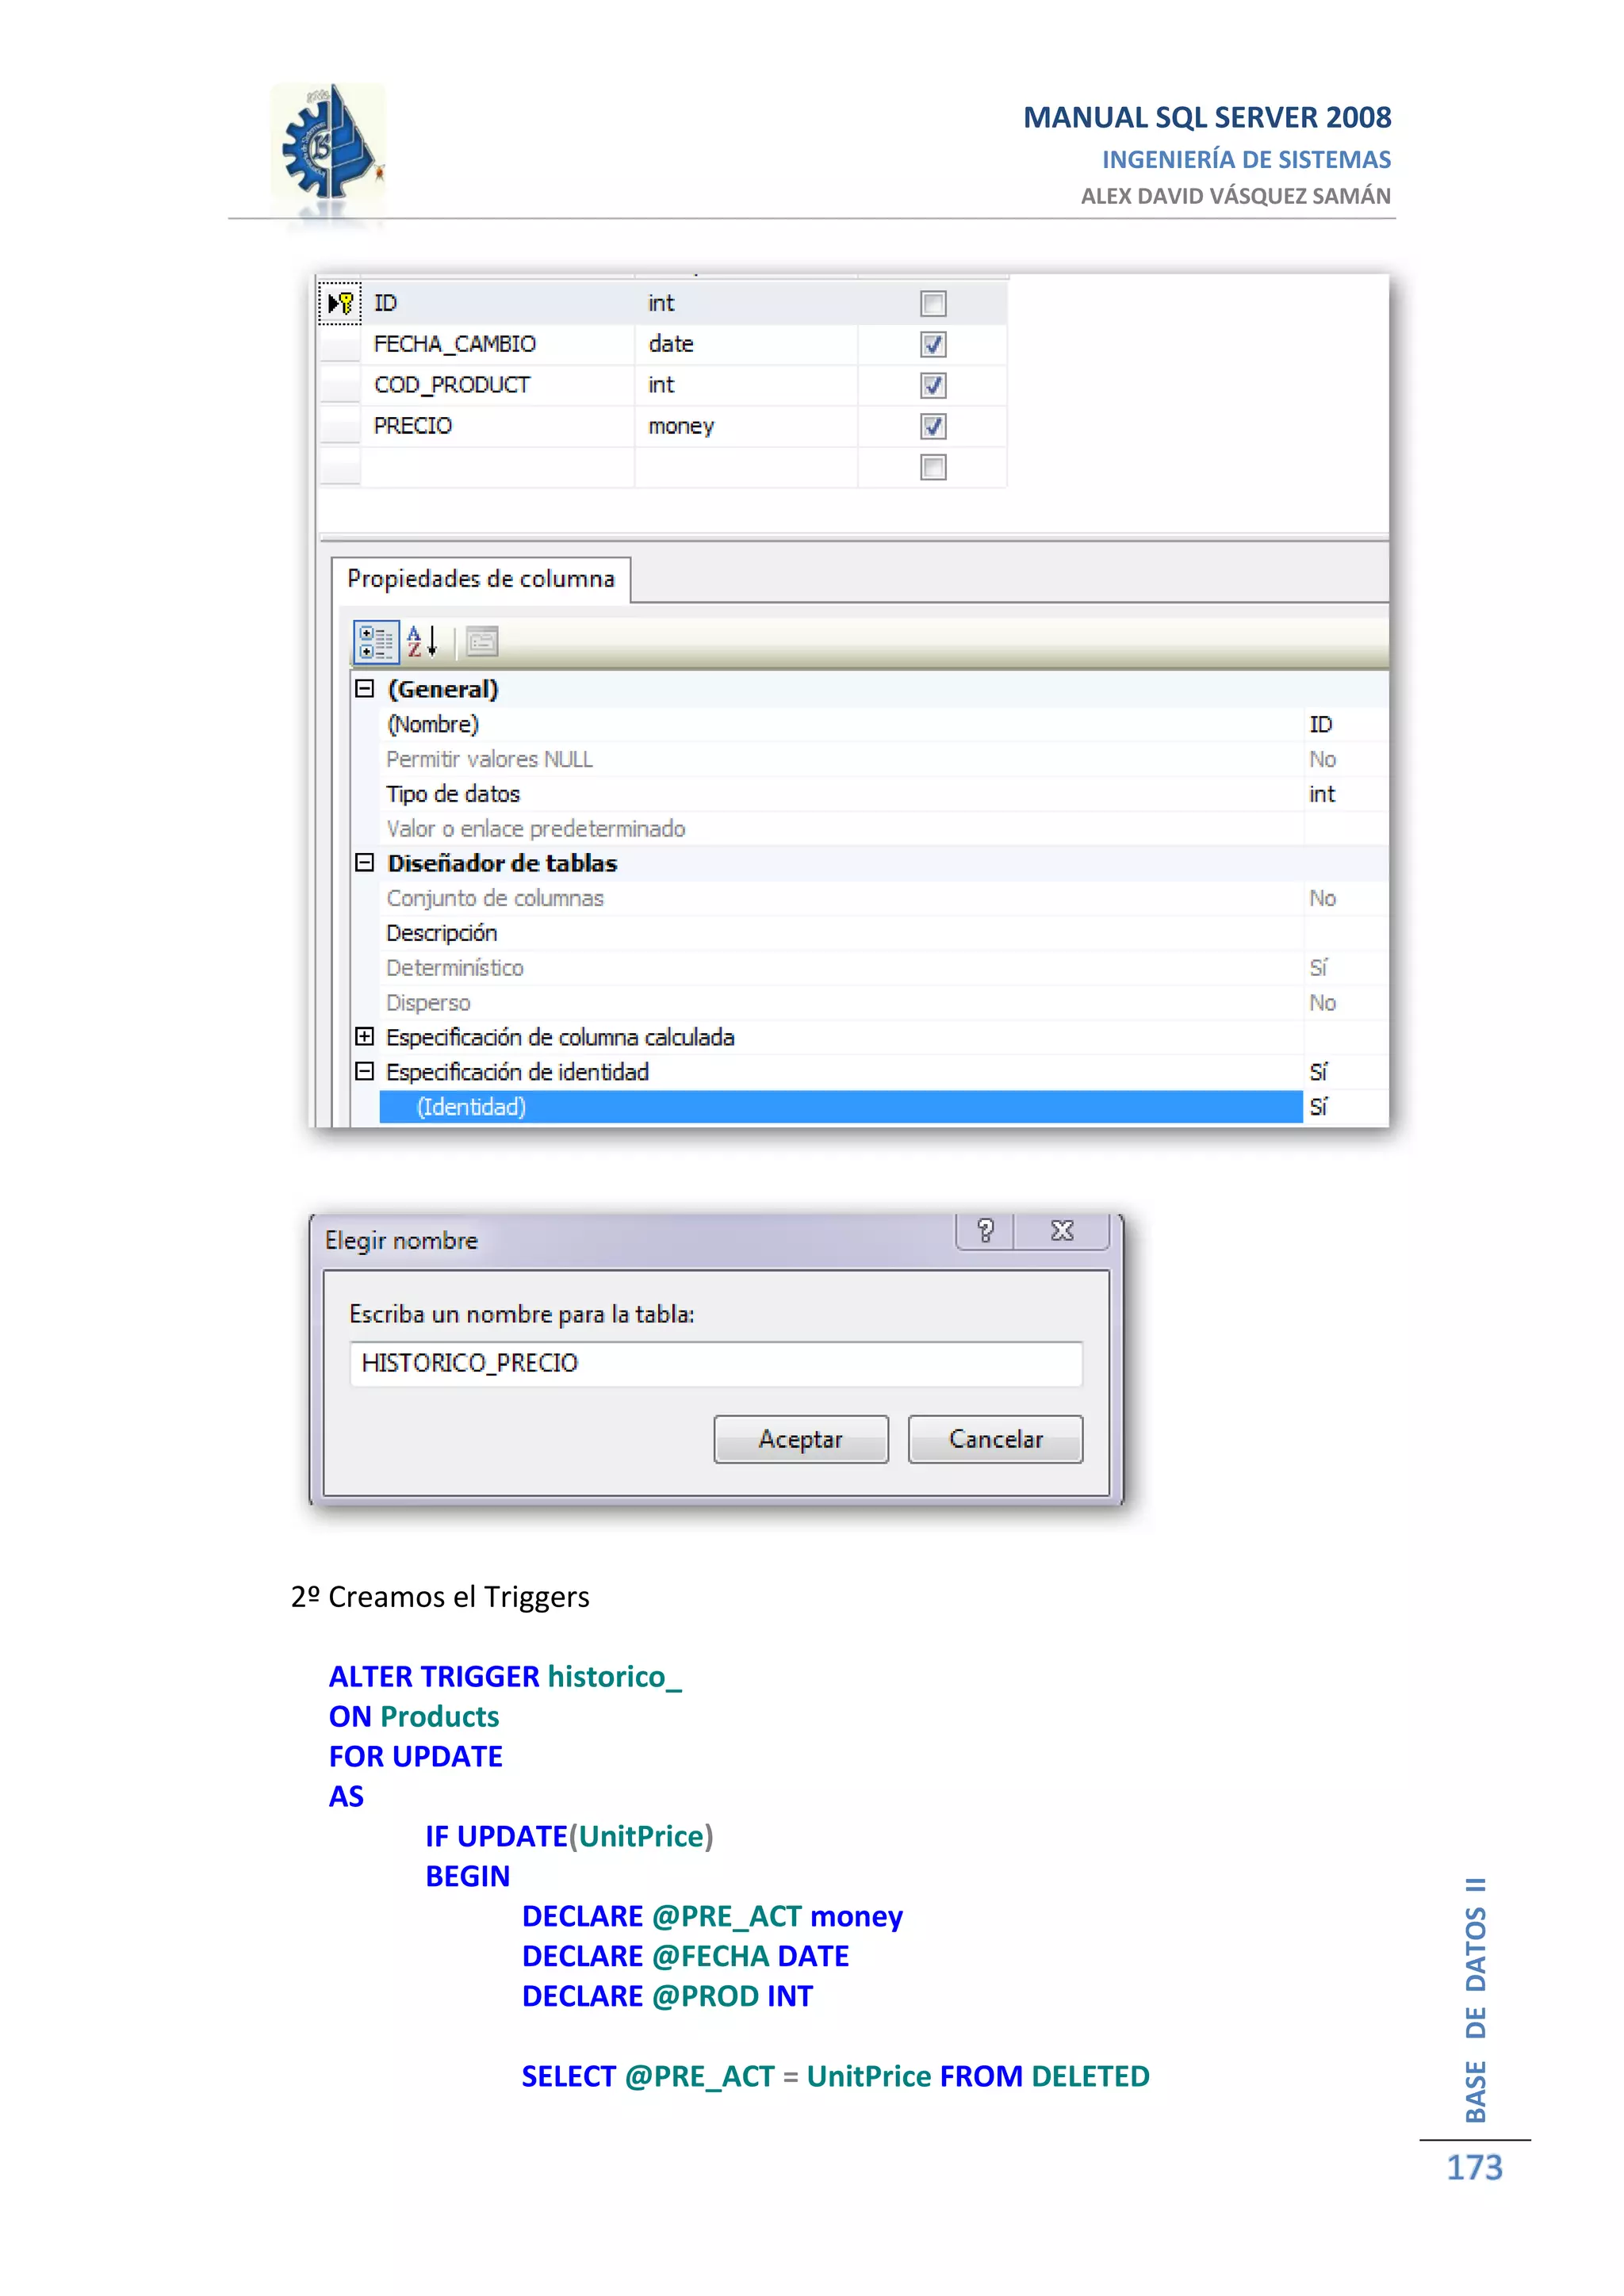Viewport: 1624px width, 2296px height.
Task: Click int value of Tipo de datos
Action: tap(1346, 794)
